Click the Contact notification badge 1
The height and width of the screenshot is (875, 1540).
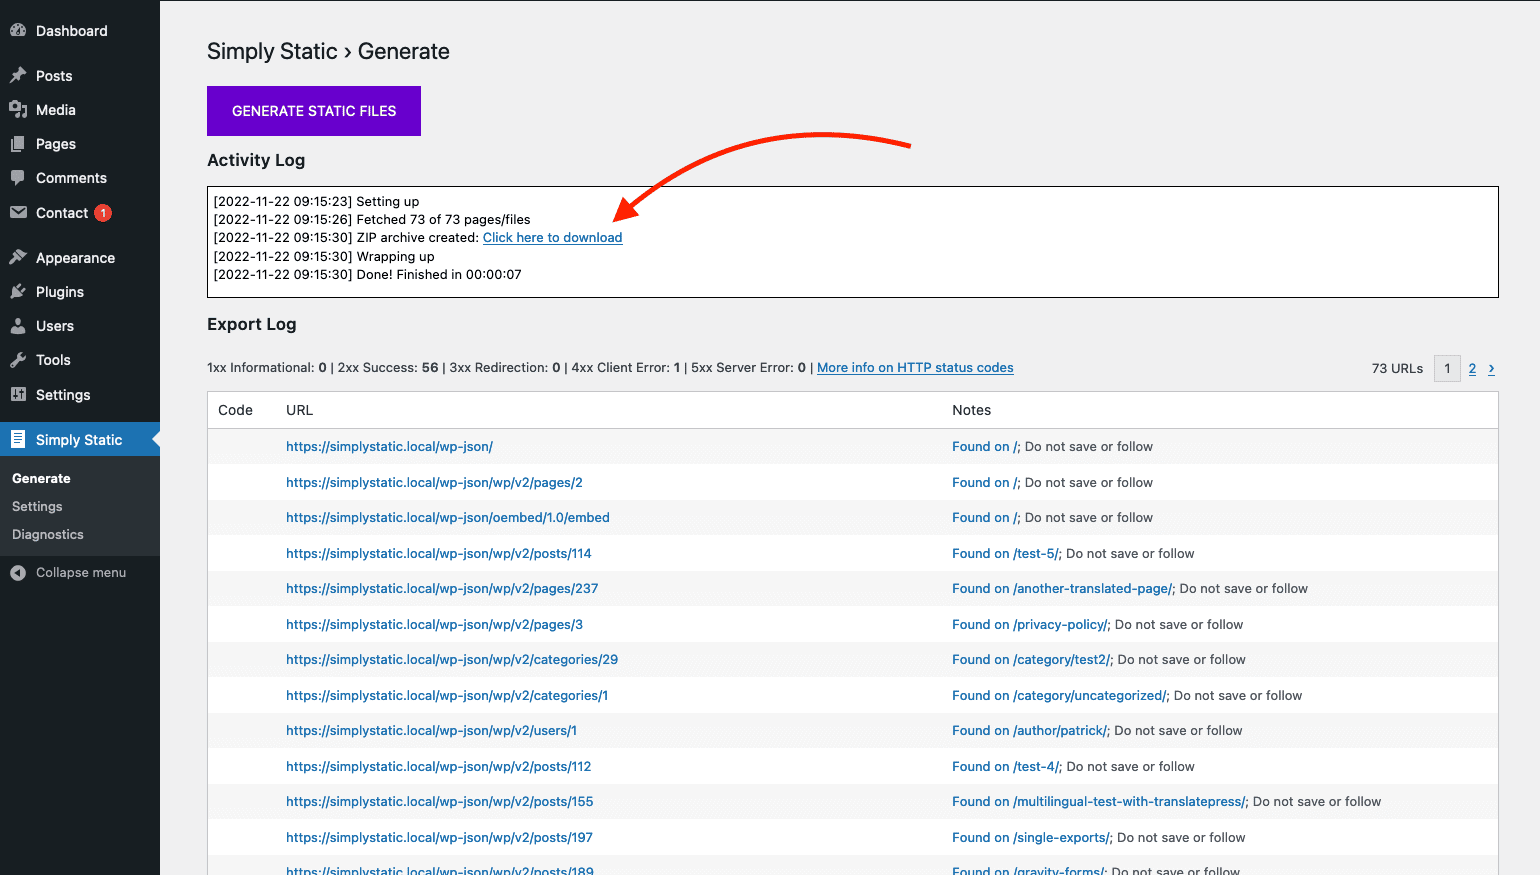coord(103,213)
